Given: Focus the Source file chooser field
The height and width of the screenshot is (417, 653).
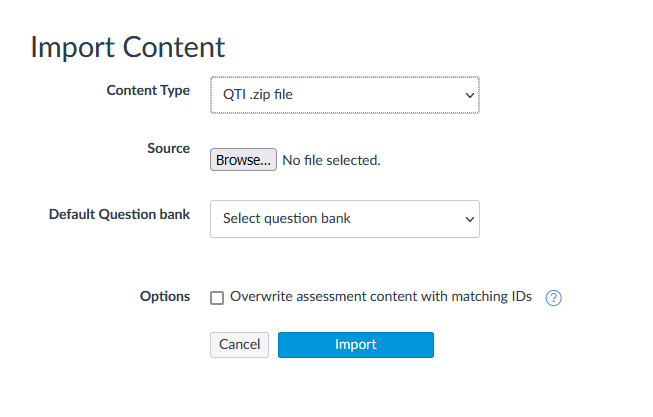Looking at the screenshot, I should pyautogui.click(x=295, y=160).
